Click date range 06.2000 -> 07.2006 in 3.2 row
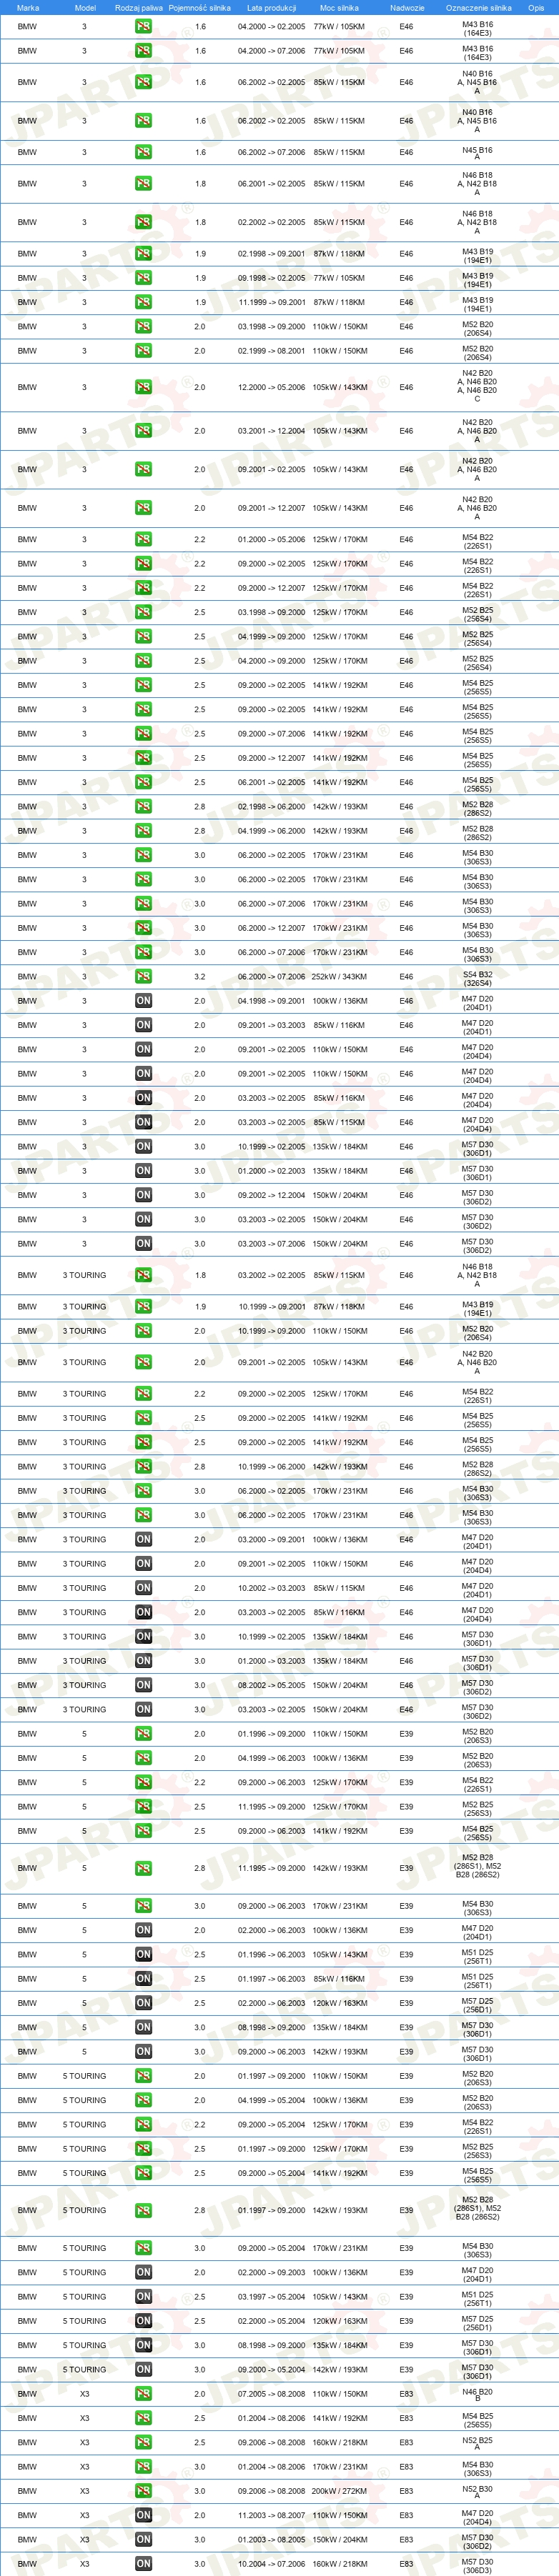 pyautogui.click(x=272, y=977)
